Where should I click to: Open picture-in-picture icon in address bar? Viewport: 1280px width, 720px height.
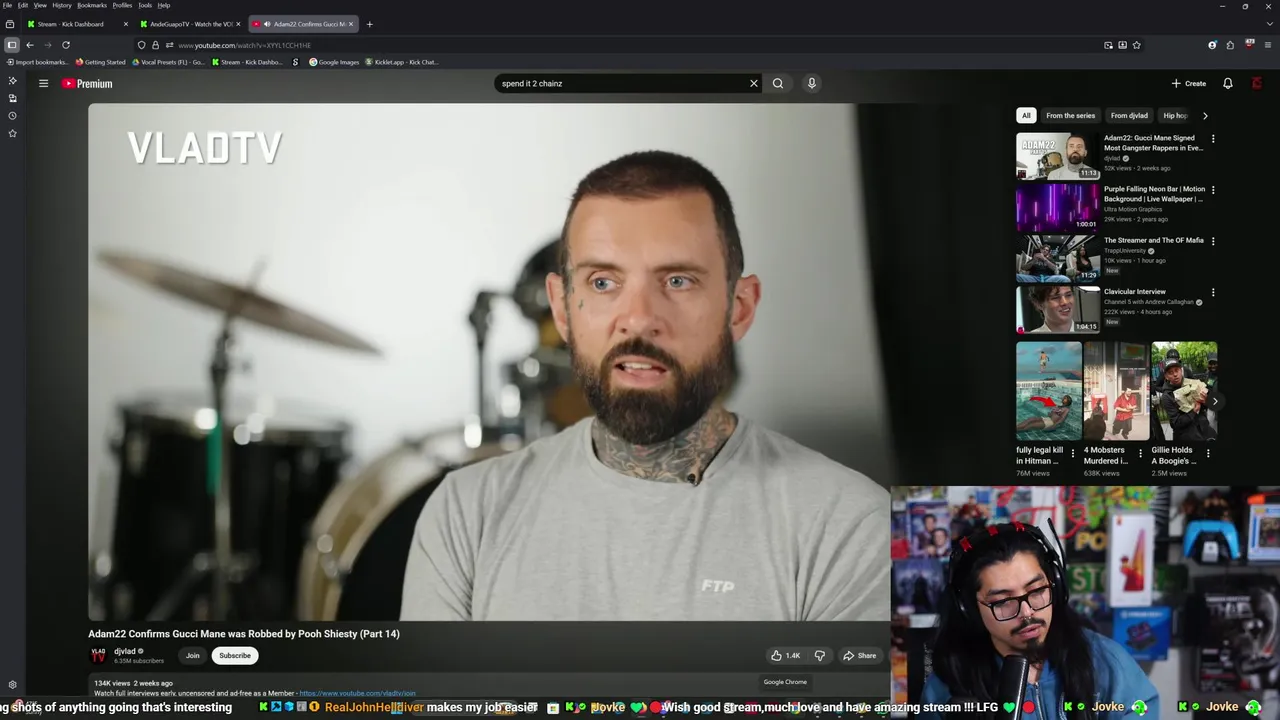click(x=1108, y=45)
